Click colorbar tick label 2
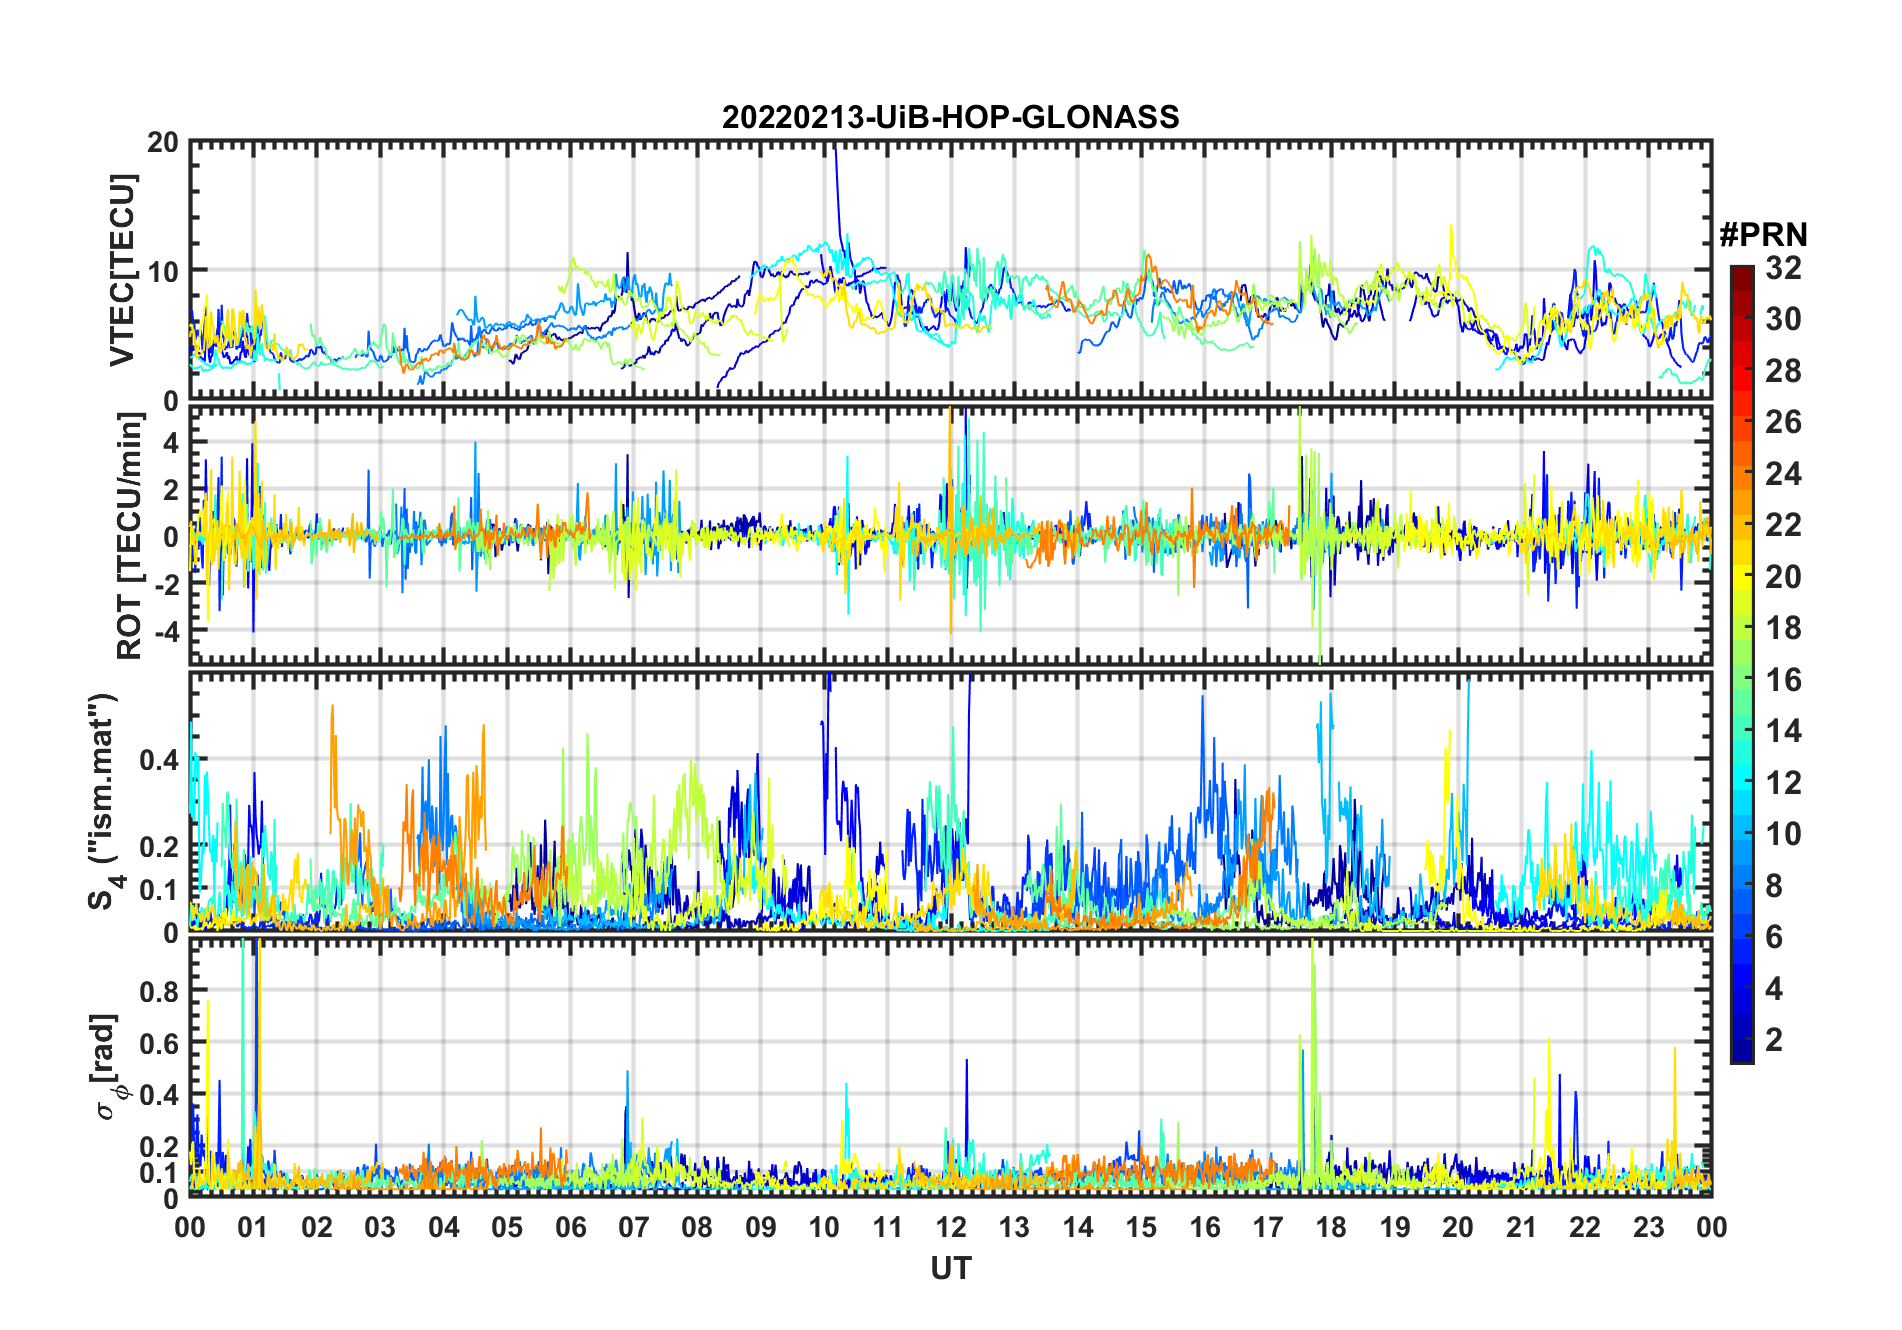 (1774, 1040)
